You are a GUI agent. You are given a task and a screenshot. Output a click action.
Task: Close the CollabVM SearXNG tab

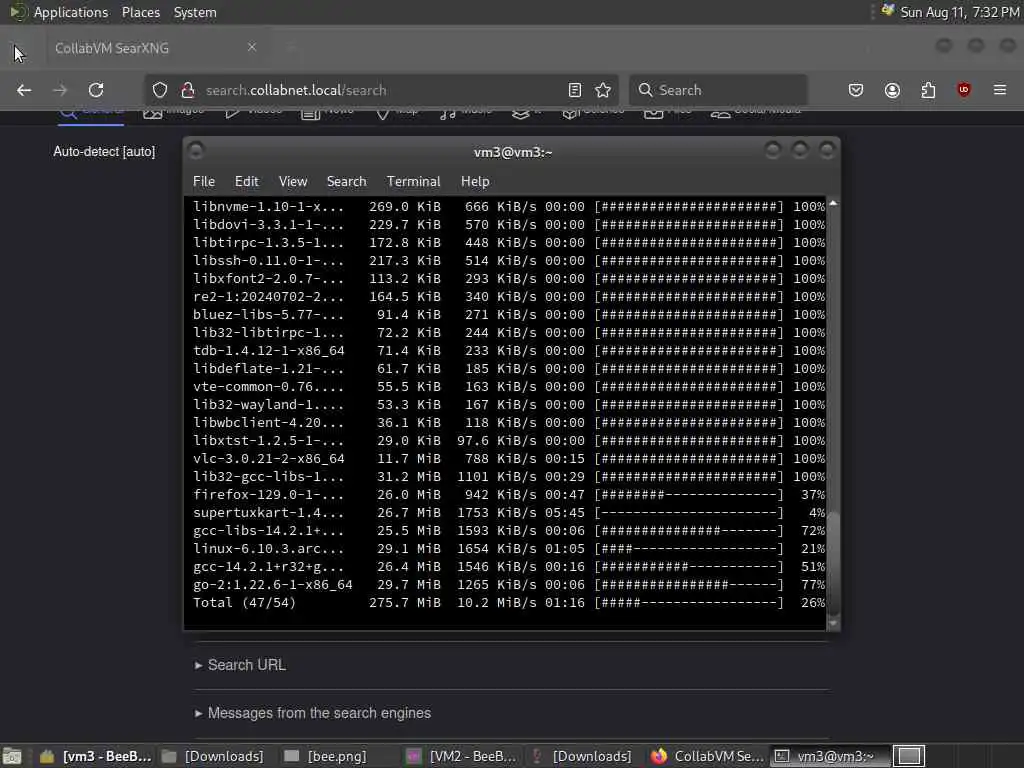252,47
